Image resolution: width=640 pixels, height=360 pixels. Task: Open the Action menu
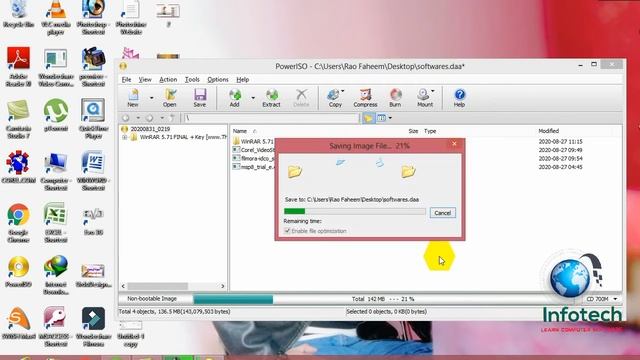coord(168,80)
